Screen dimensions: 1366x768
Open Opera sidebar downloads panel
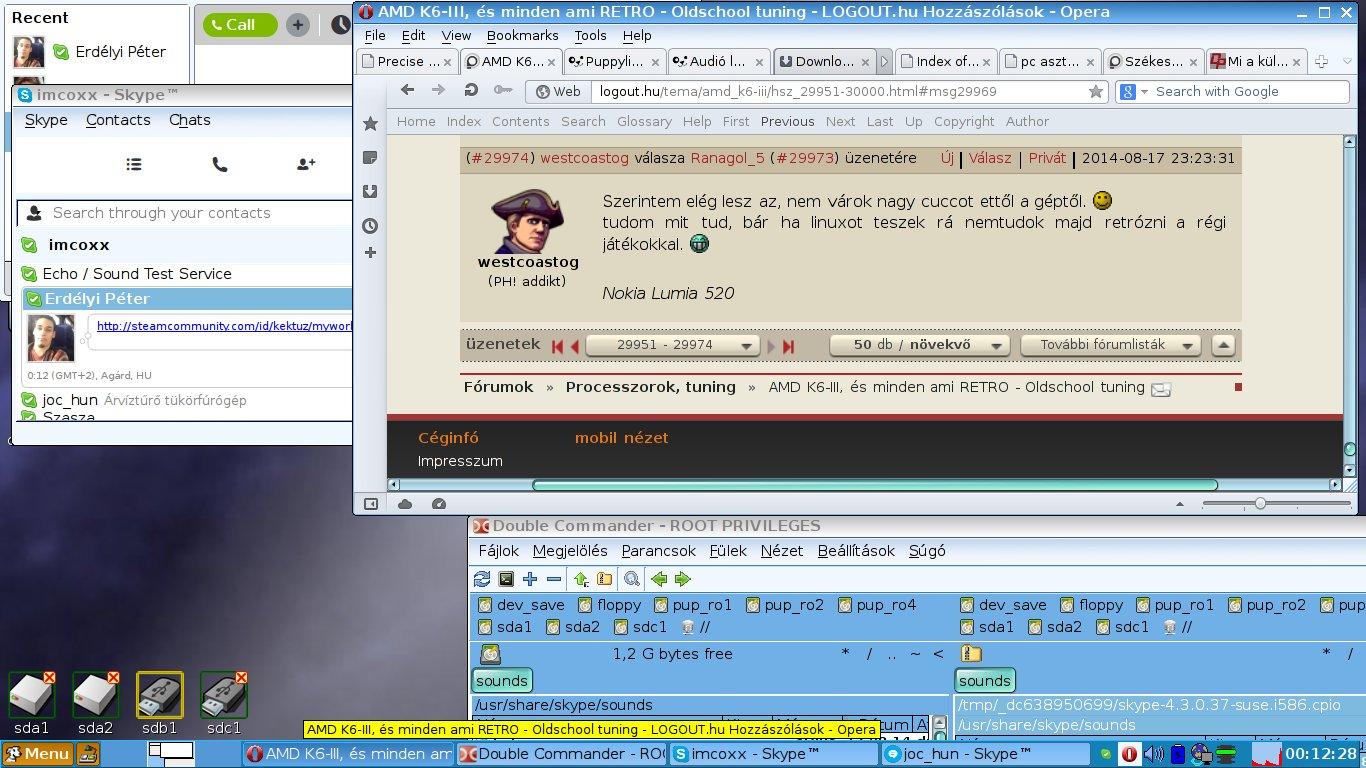tap(370, 191)
